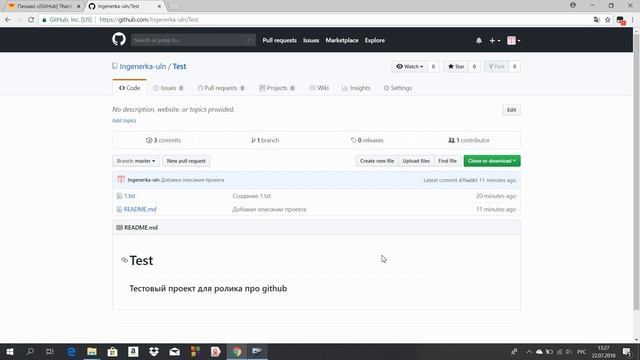Star the repository

(x=456, y=67)
